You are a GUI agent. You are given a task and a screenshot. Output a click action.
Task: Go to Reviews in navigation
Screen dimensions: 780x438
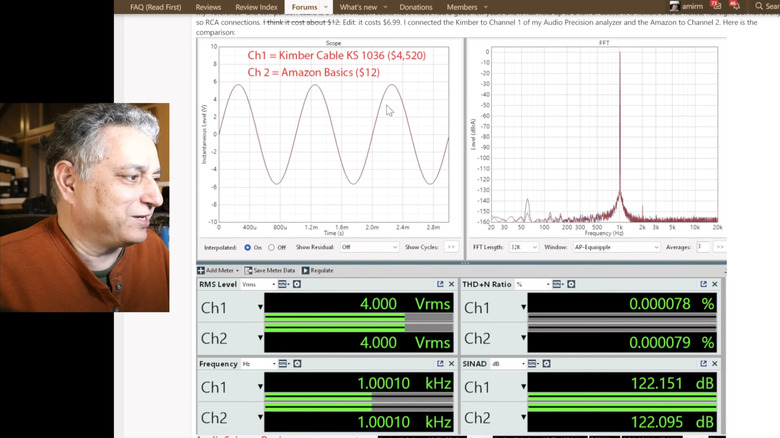[208, 7]
